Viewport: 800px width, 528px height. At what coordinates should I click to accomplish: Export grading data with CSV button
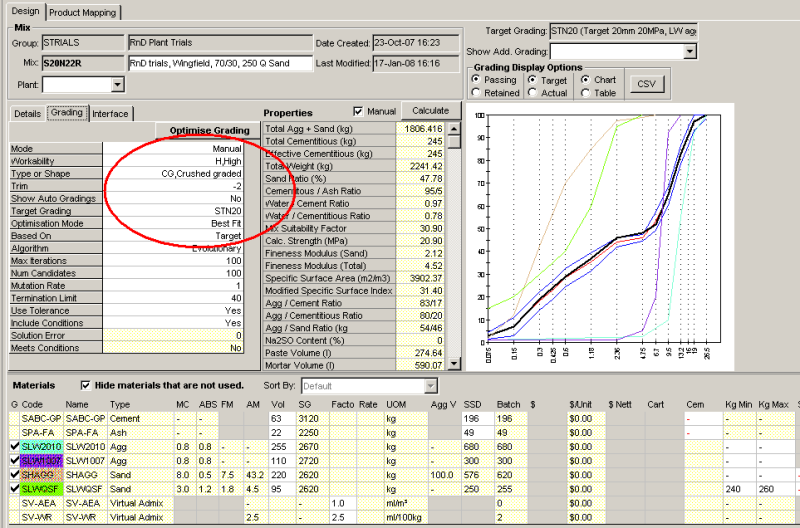646,84
